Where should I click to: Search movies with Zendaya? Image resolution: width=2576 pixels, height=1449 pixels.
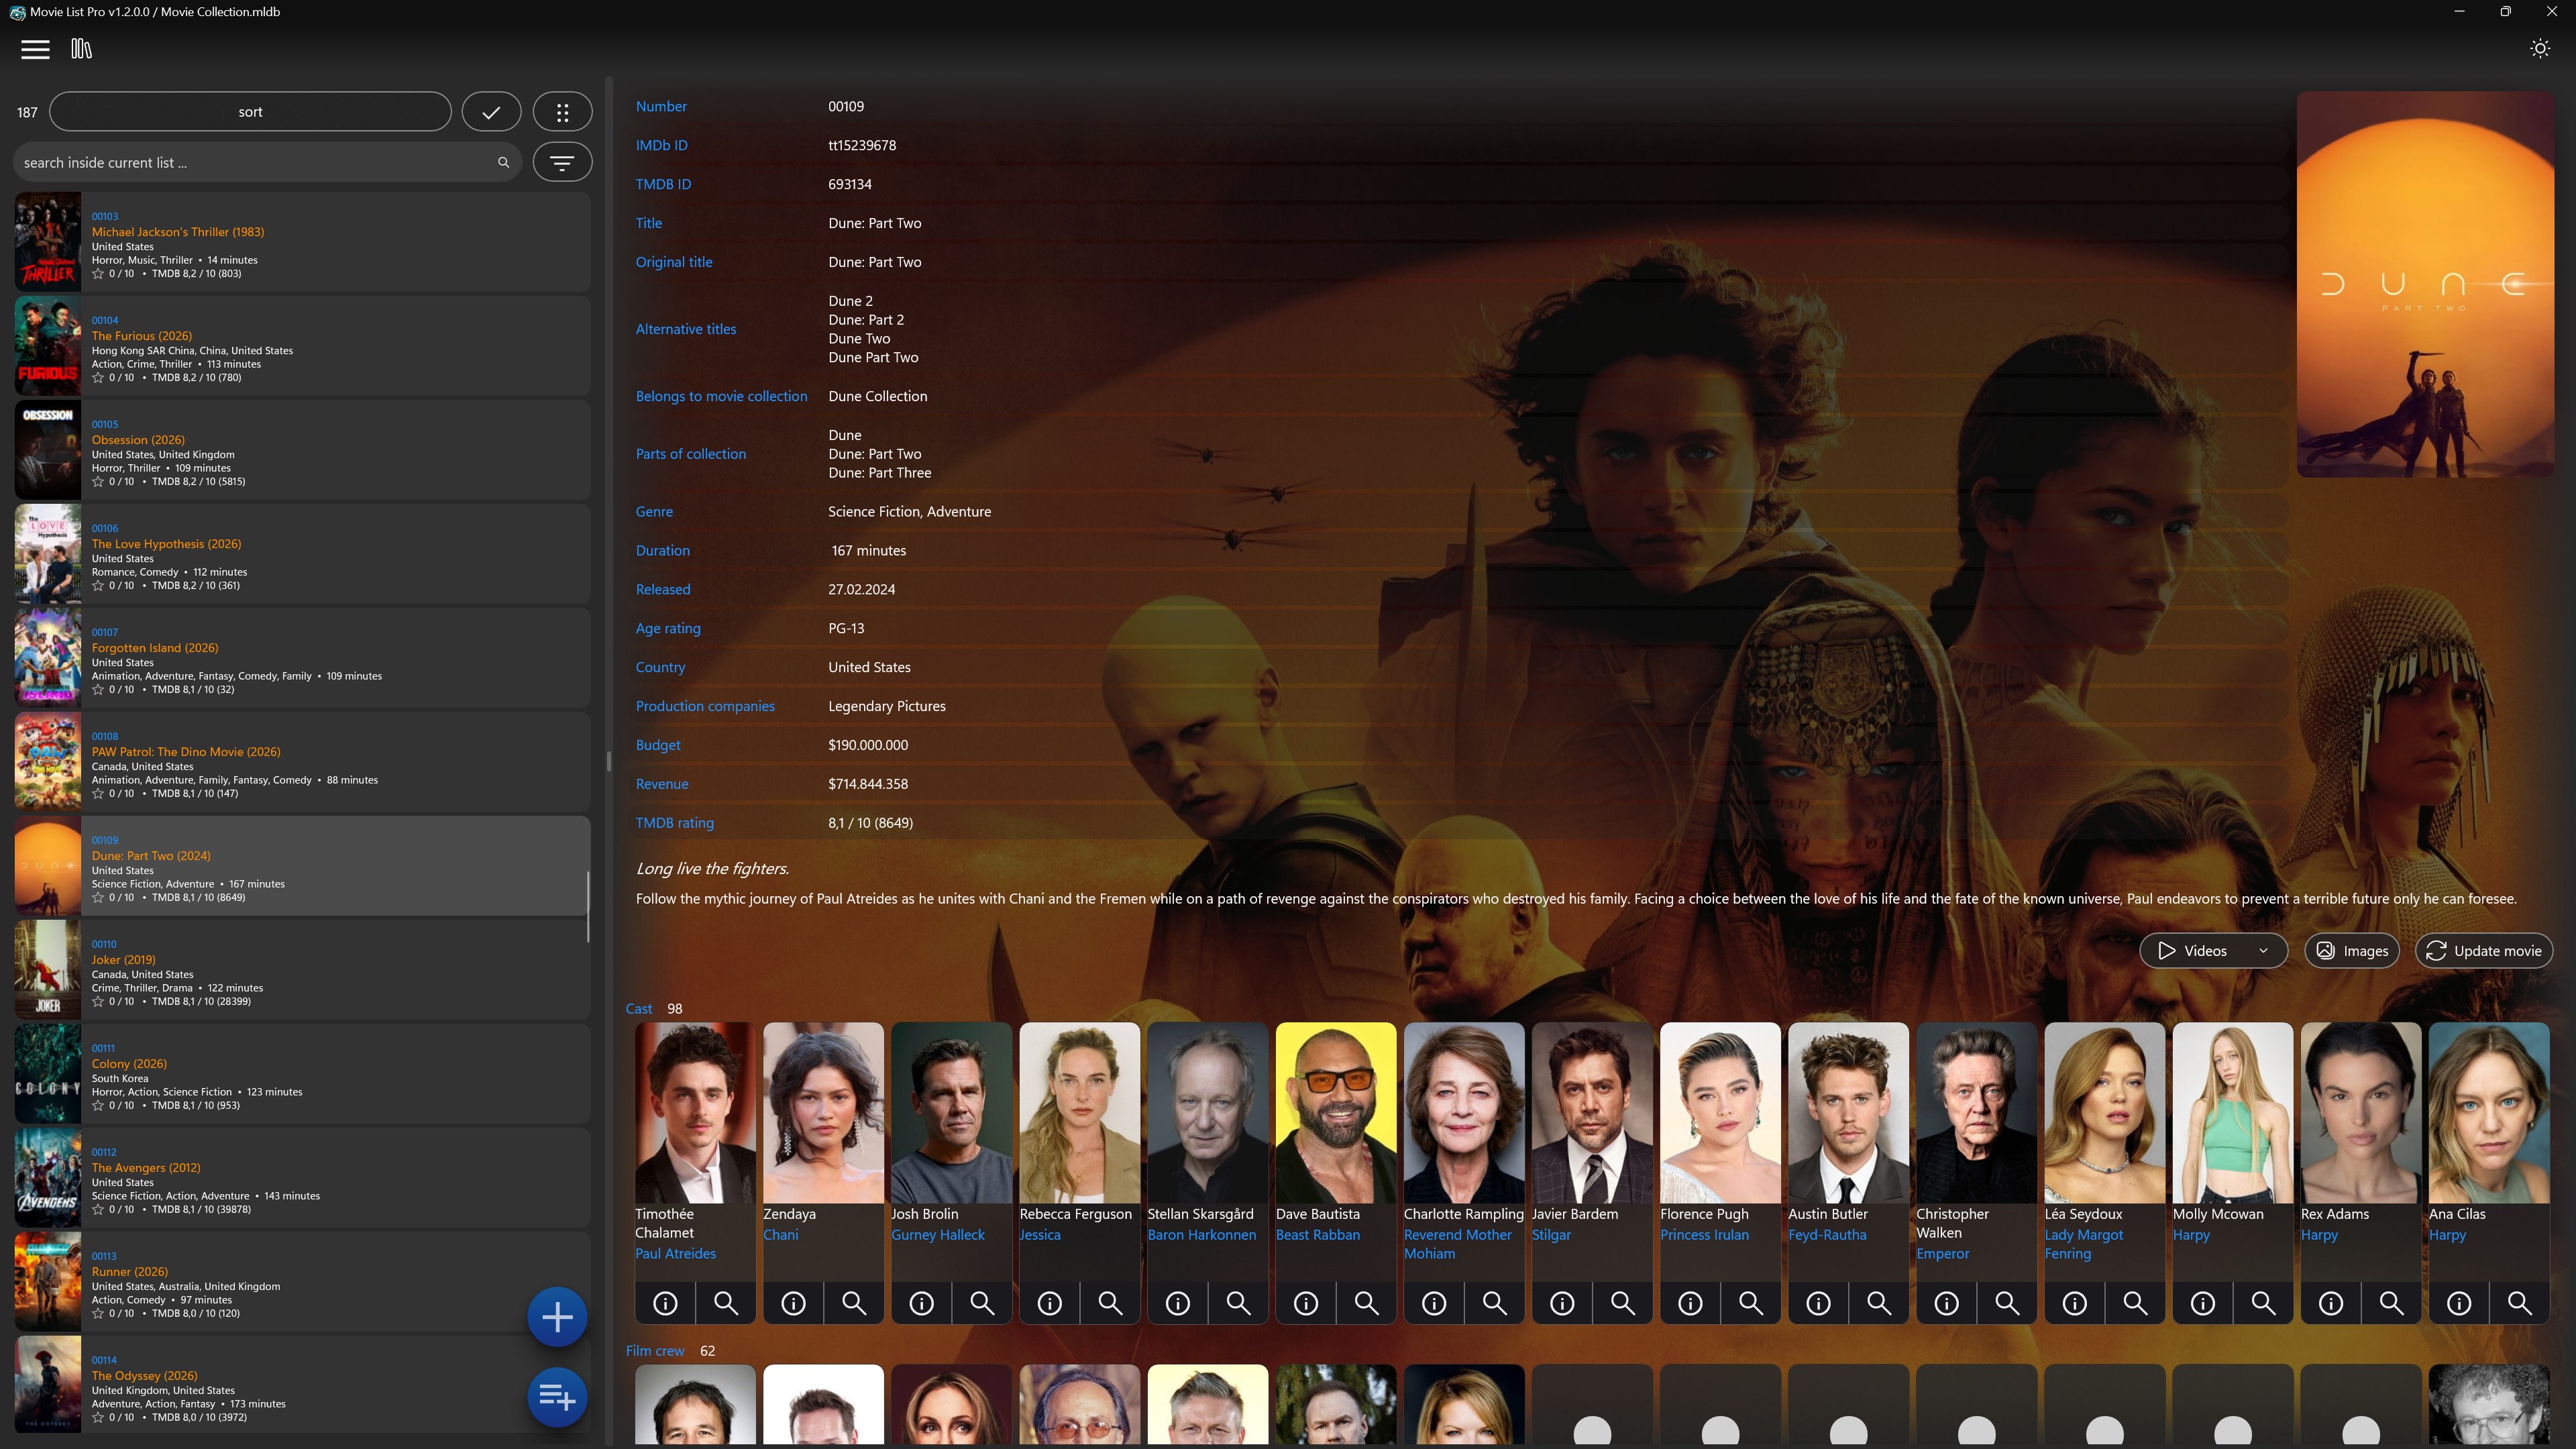854,1303
